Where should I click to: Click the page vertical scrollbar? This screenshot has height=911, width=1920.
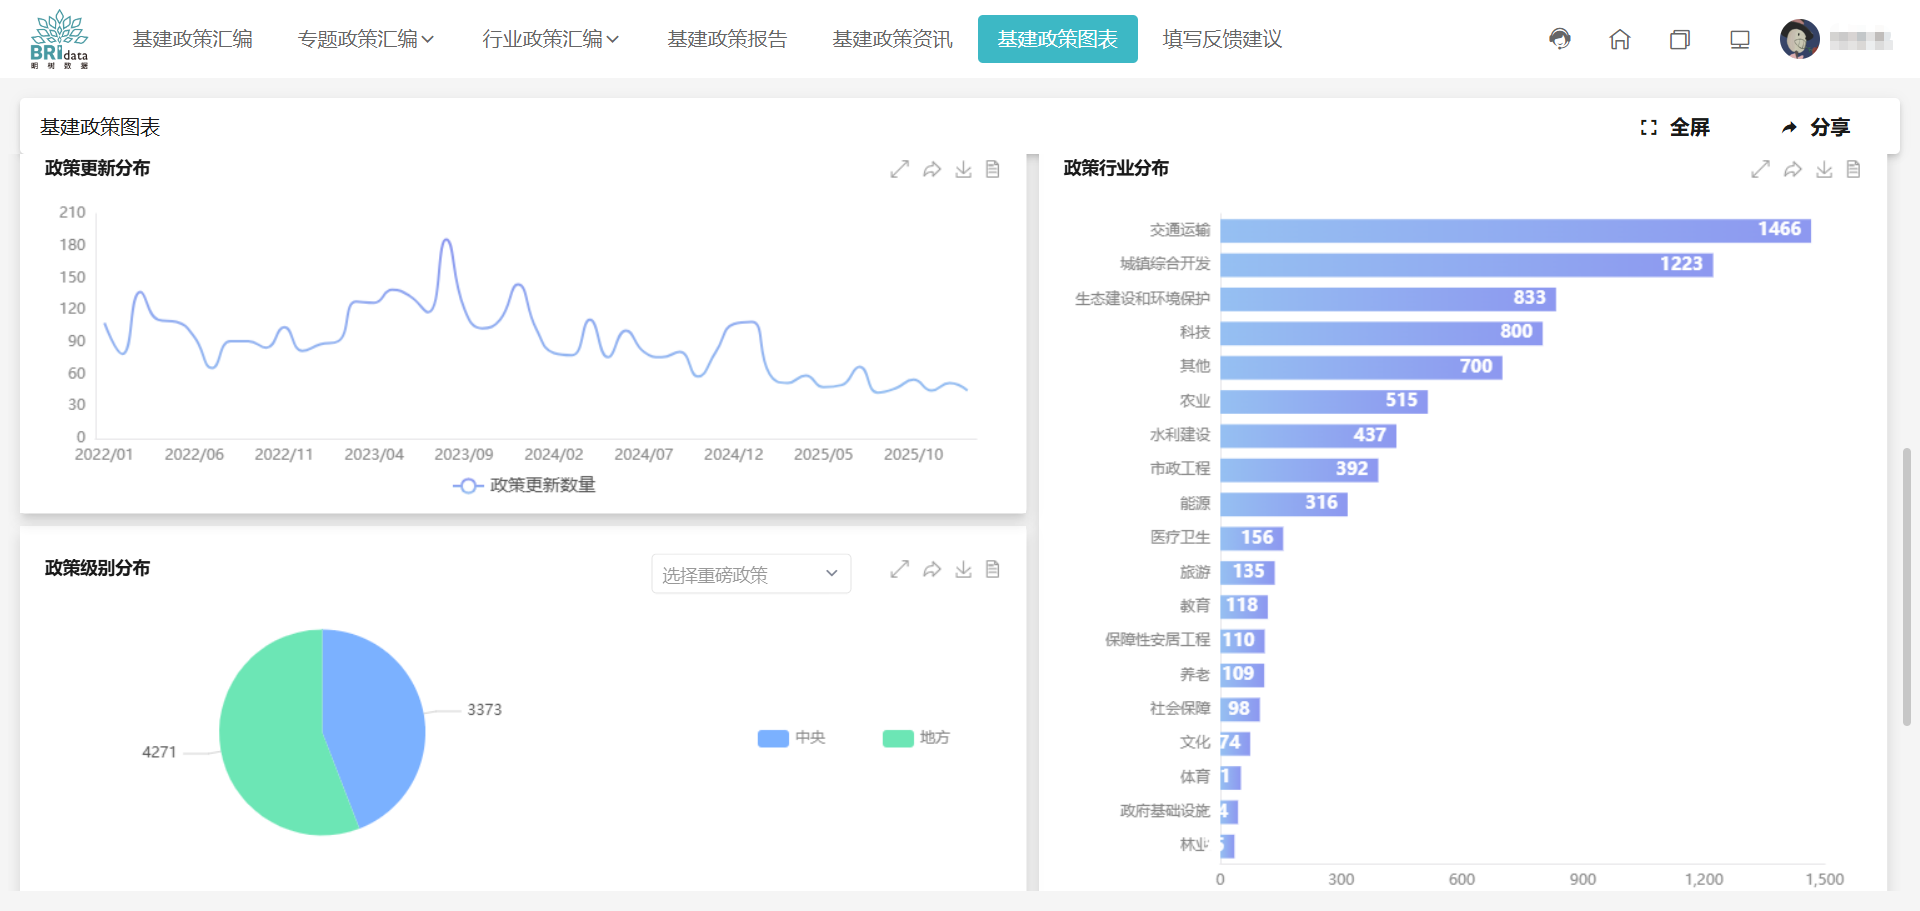pyautogui.click(x=1907, y=586)
